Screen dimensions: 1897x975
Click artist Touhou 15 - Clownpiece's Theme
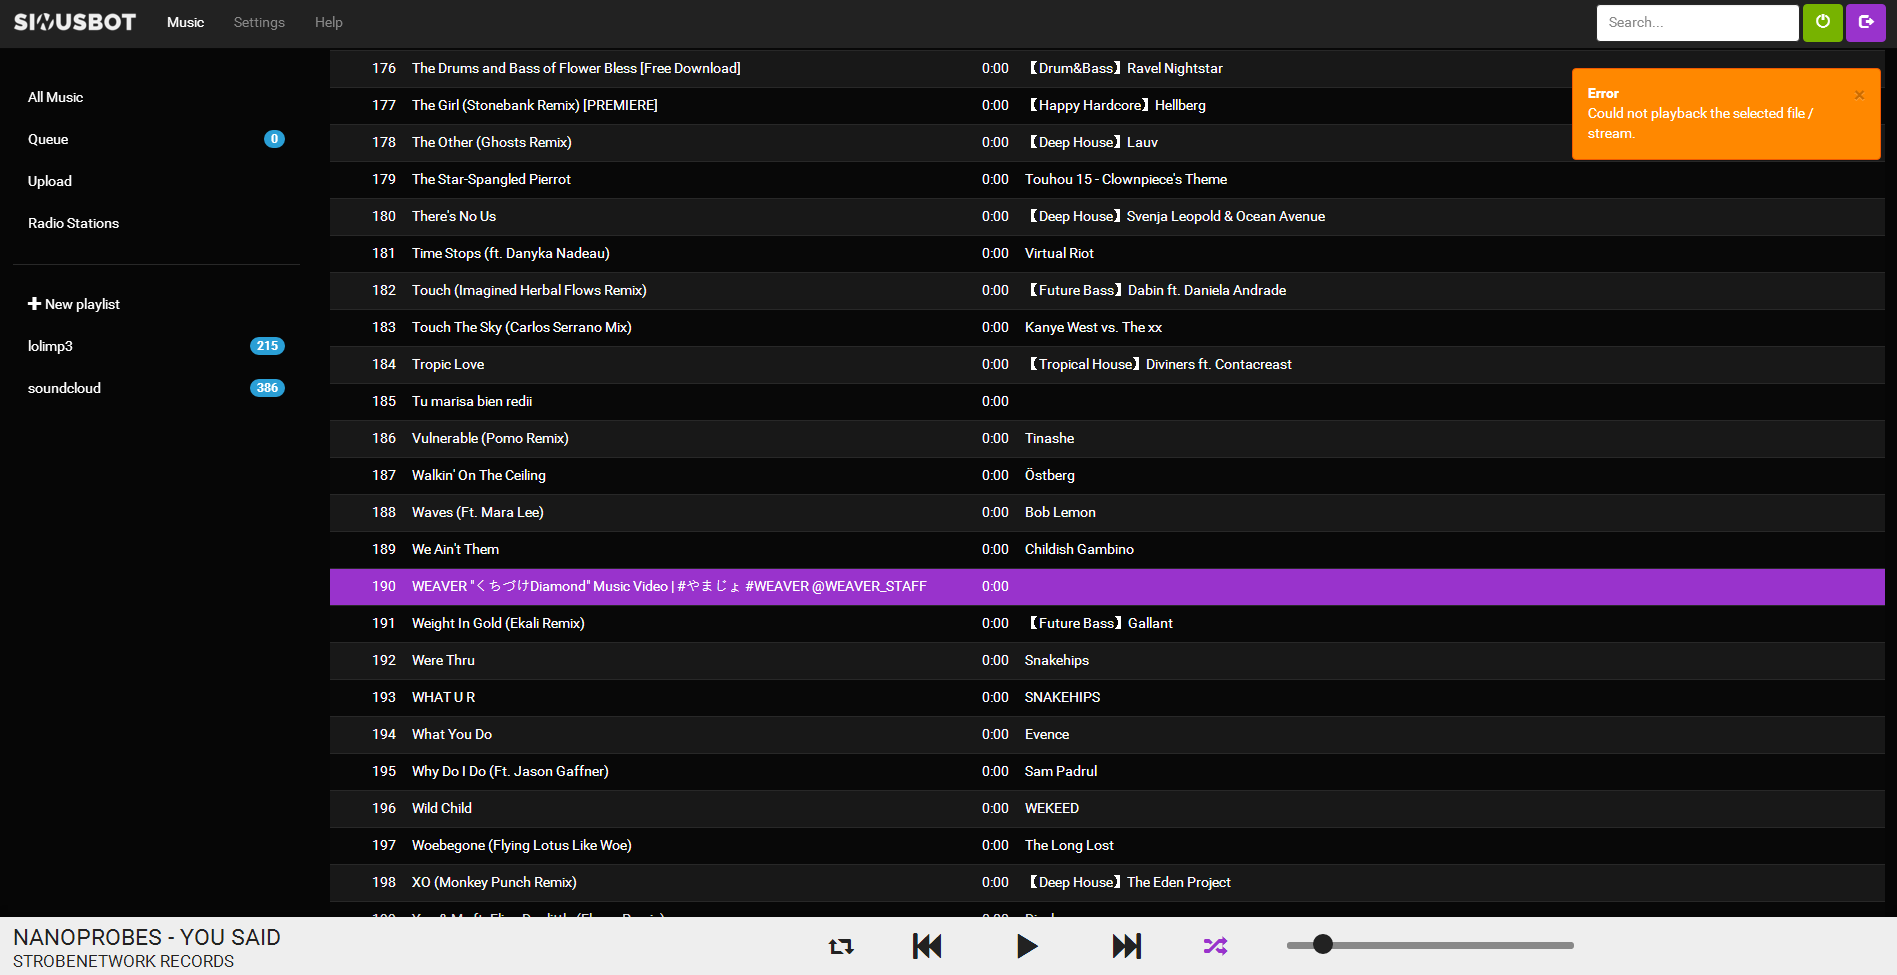point(1126,179)
